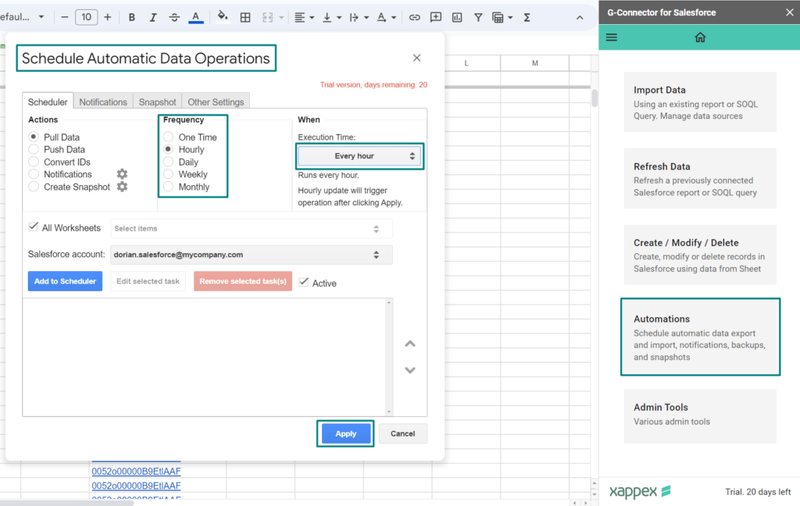Choose Daily frequency
The image size is (800, 506).
[x=168, y=162]
